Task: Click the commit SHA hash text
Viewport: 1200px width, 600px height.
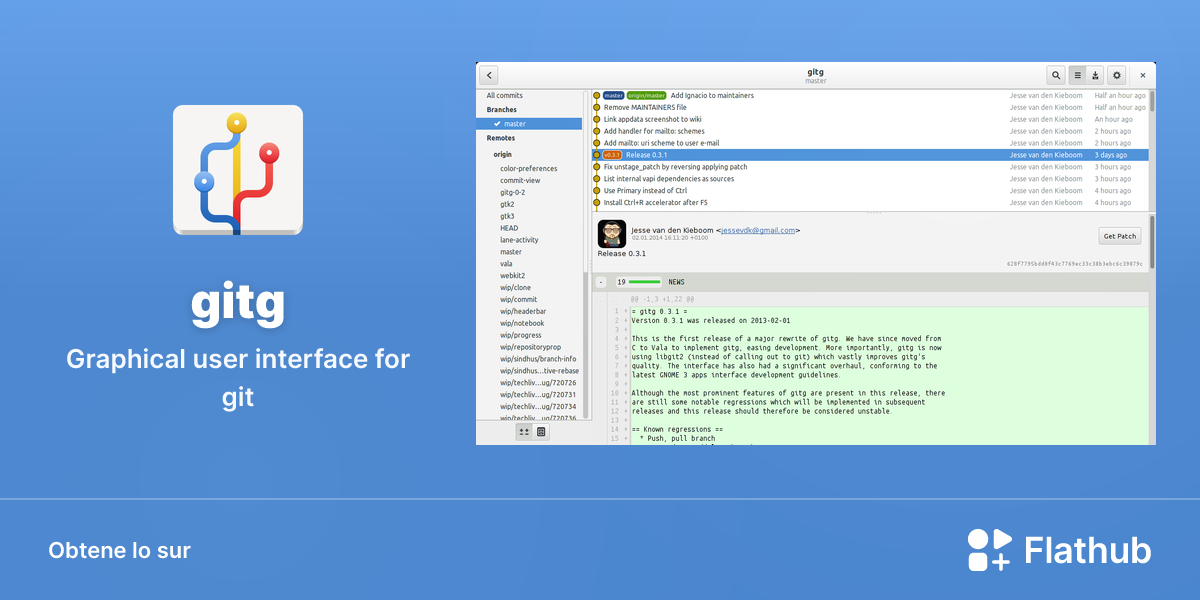Action: coord(1074,264)
